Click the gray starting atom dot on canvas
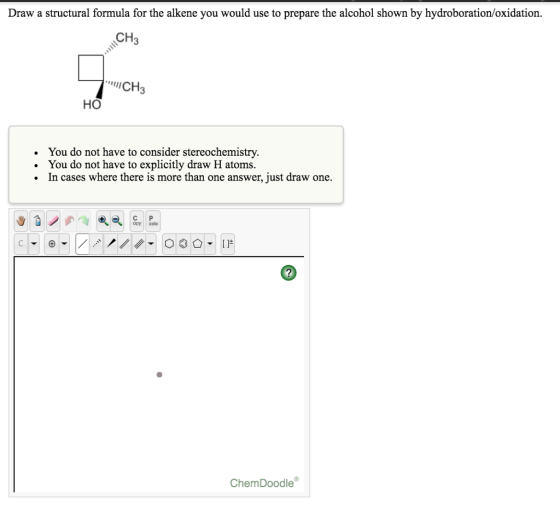Viewport: 560px width, 509px height. (x=159, y=375)
